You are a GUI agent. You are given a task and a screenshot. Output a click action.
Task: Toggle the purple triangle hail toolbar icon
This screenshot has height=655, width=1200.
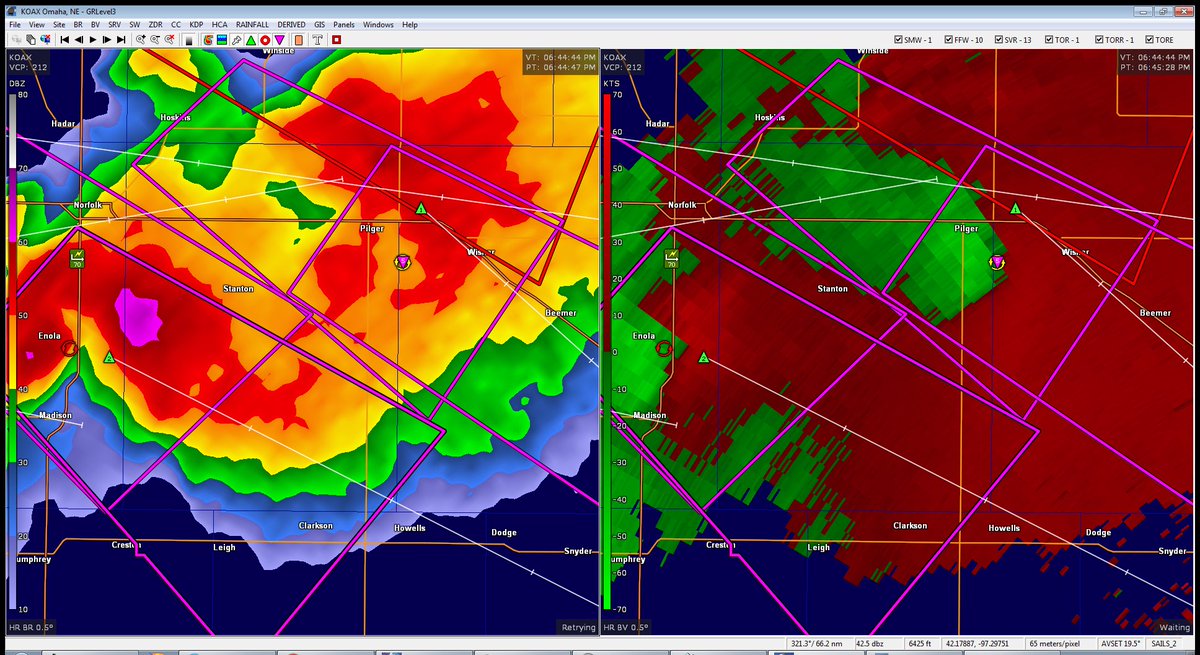click(x=279, y=40)
